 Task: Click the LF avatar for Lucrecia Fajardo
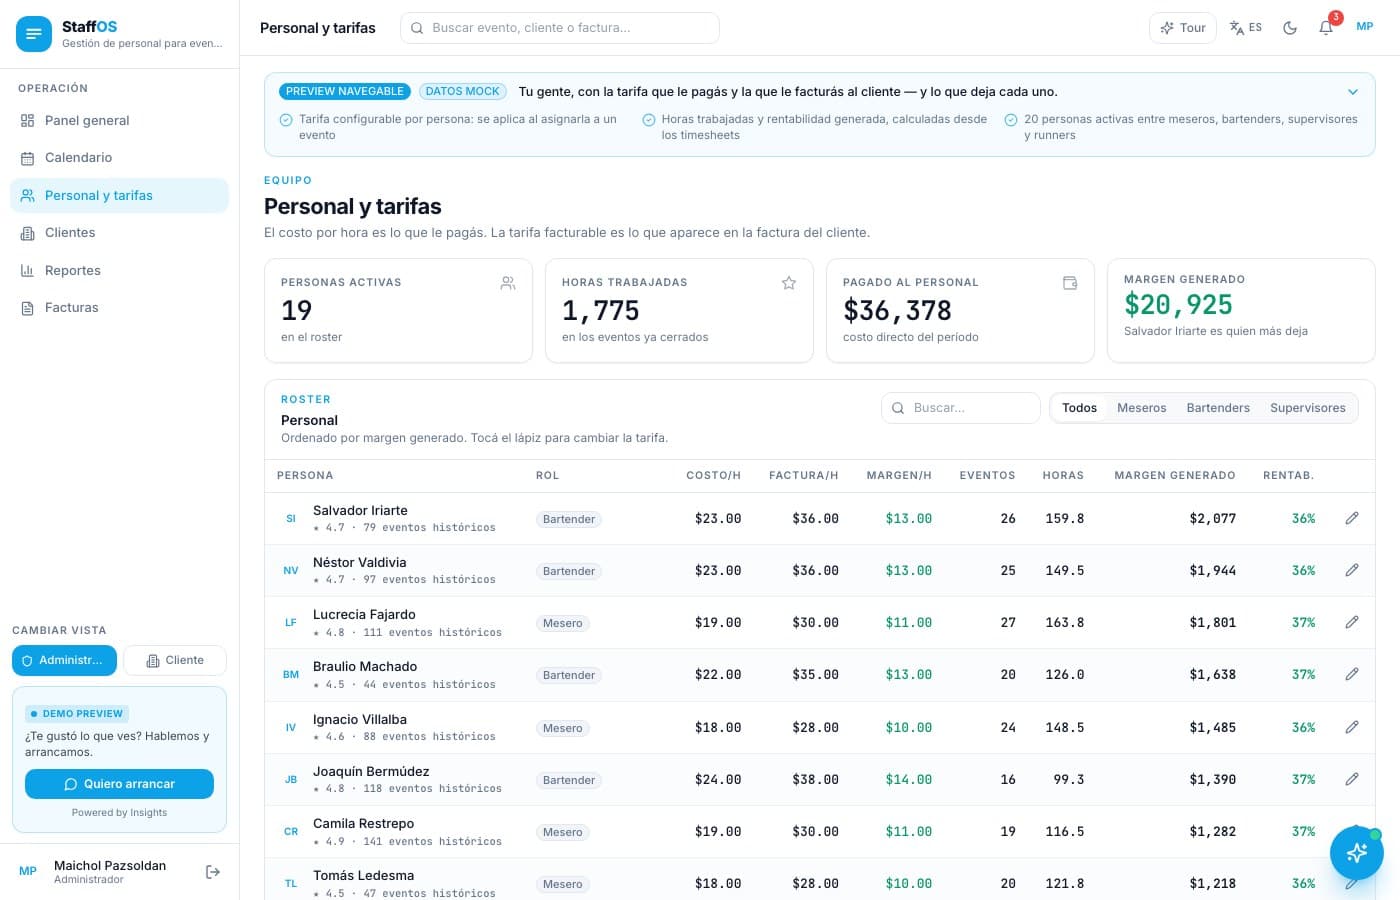(x=291, y=622)
